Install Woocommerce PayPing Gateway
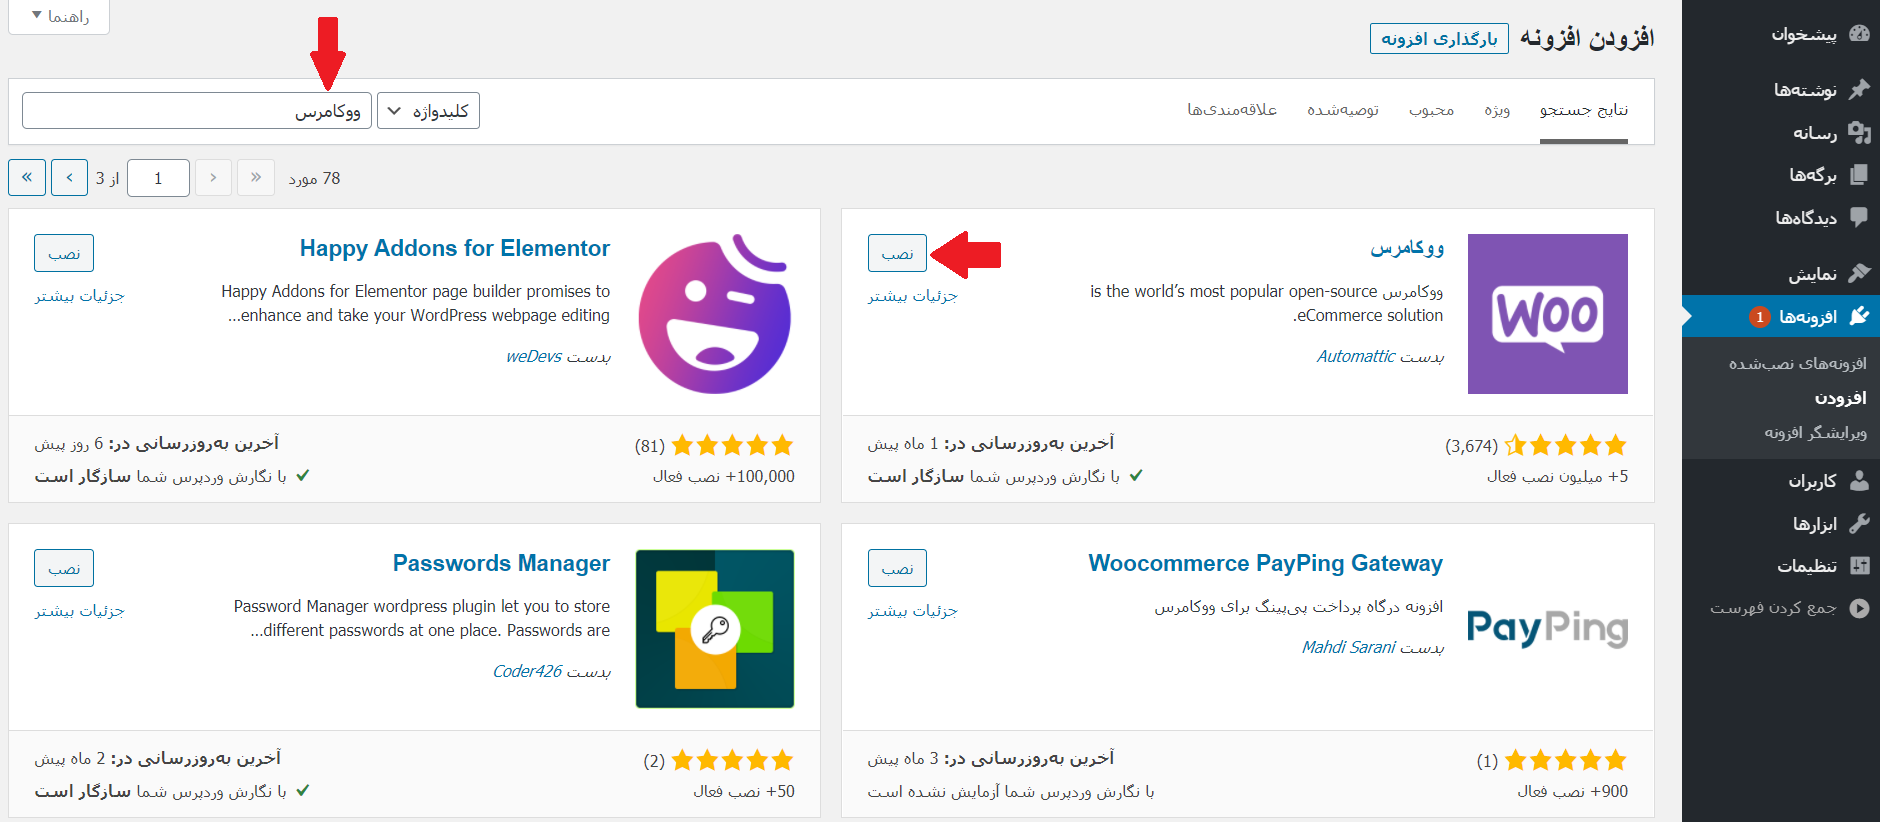The width and height of the screenshot is (1880, 822). click(x=897, y=568)
